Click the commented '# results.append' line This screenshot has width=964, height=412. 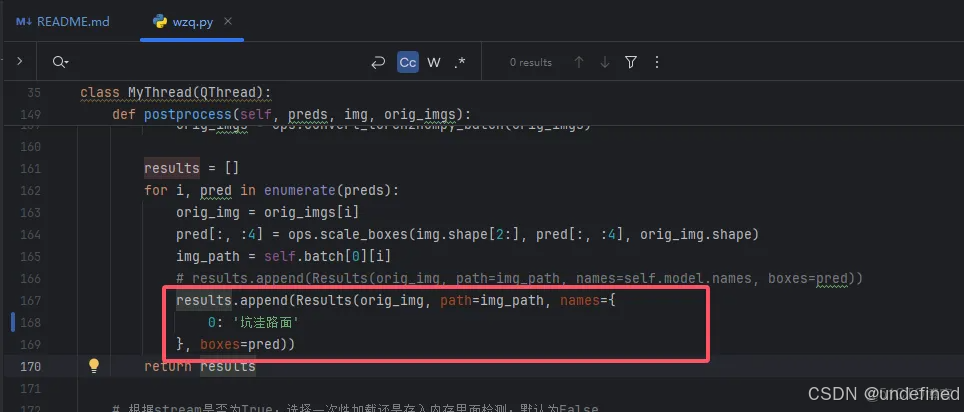[x=520, y=279]
